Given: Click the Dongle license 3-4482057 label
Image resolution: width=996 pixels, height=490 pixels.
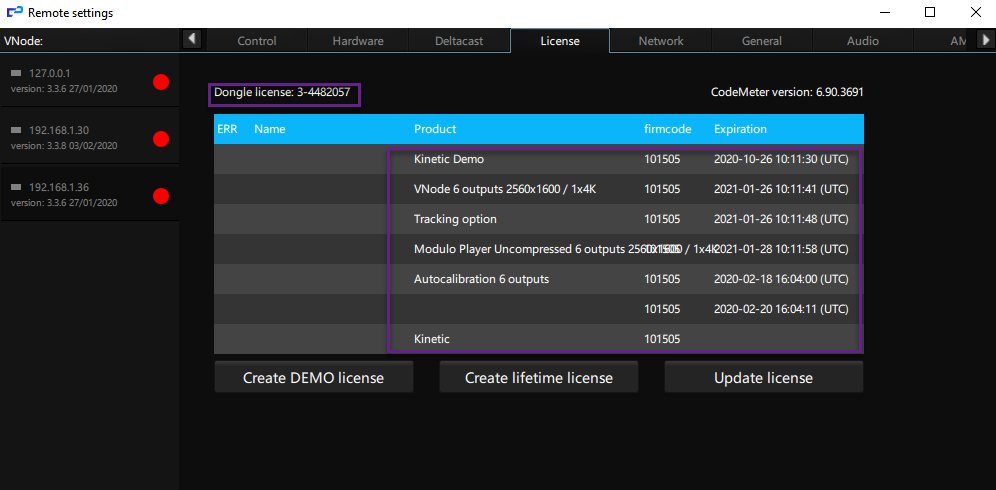Looking at the screenshot, I should pyautogui.click(x=282, y=92).
